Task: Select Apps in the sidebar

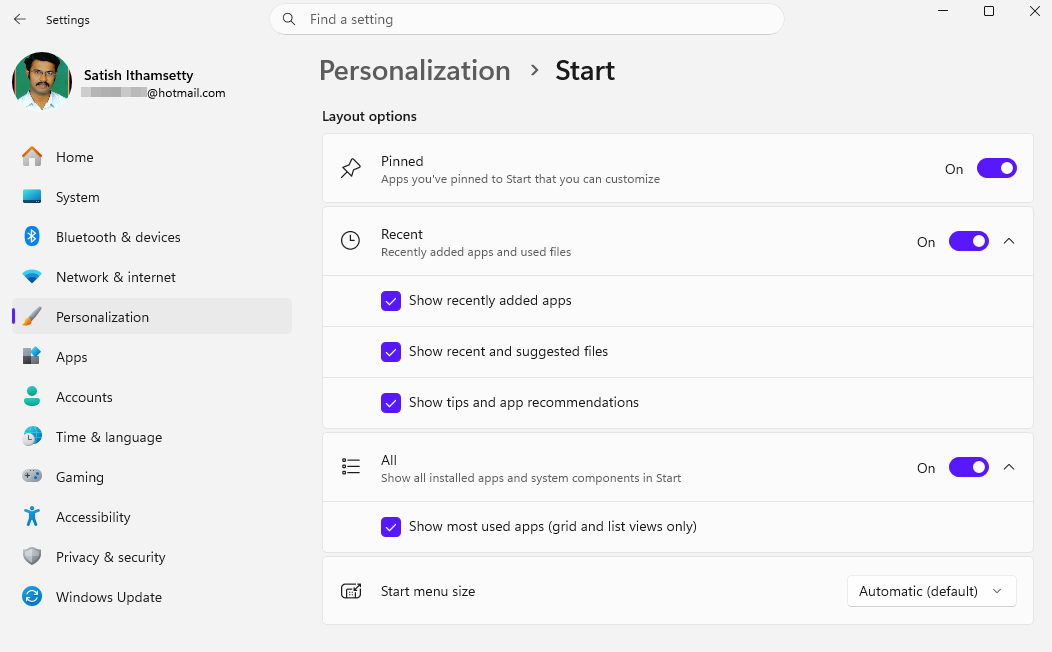Action: coord(152,356)
